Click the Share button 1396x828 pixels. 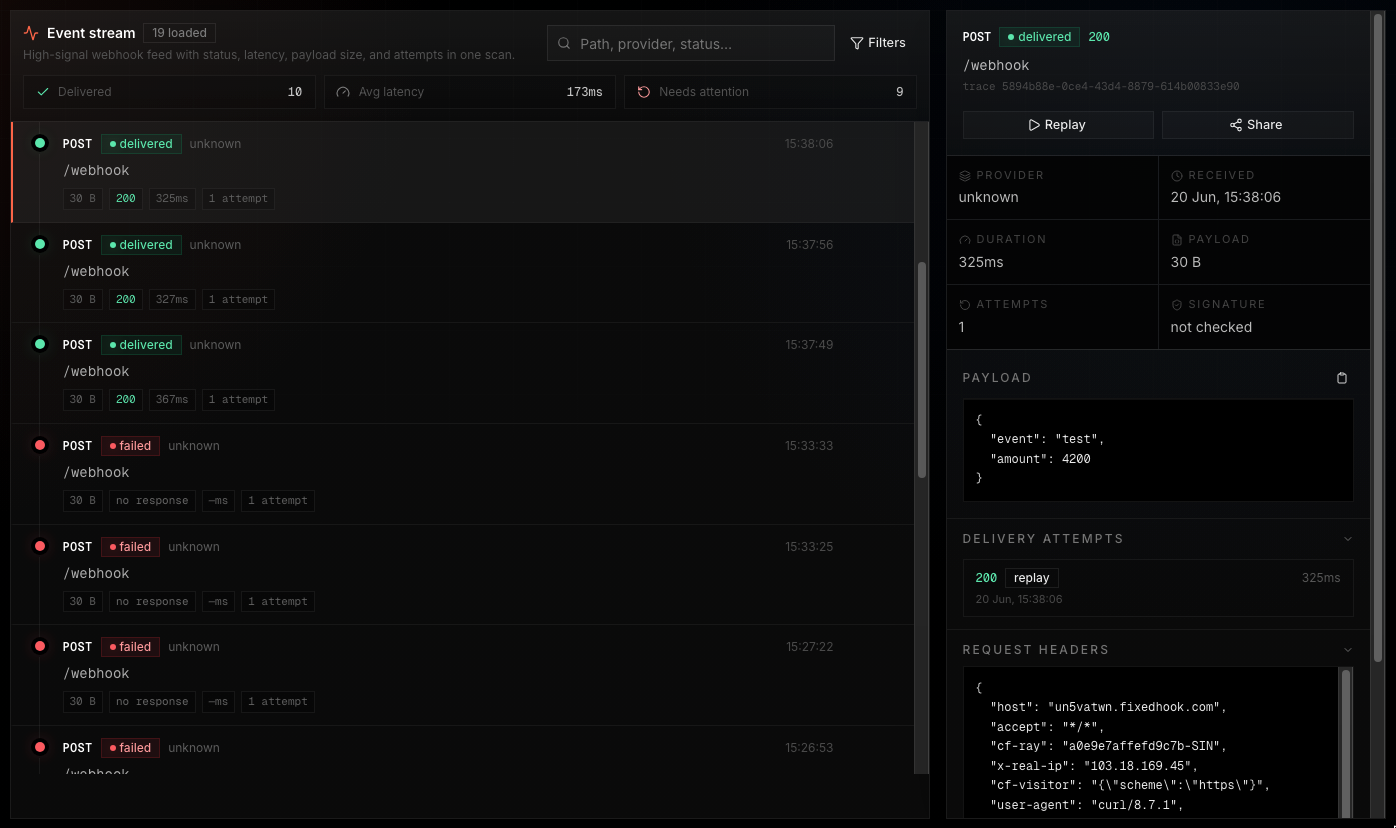click(x=1257, y=125)
